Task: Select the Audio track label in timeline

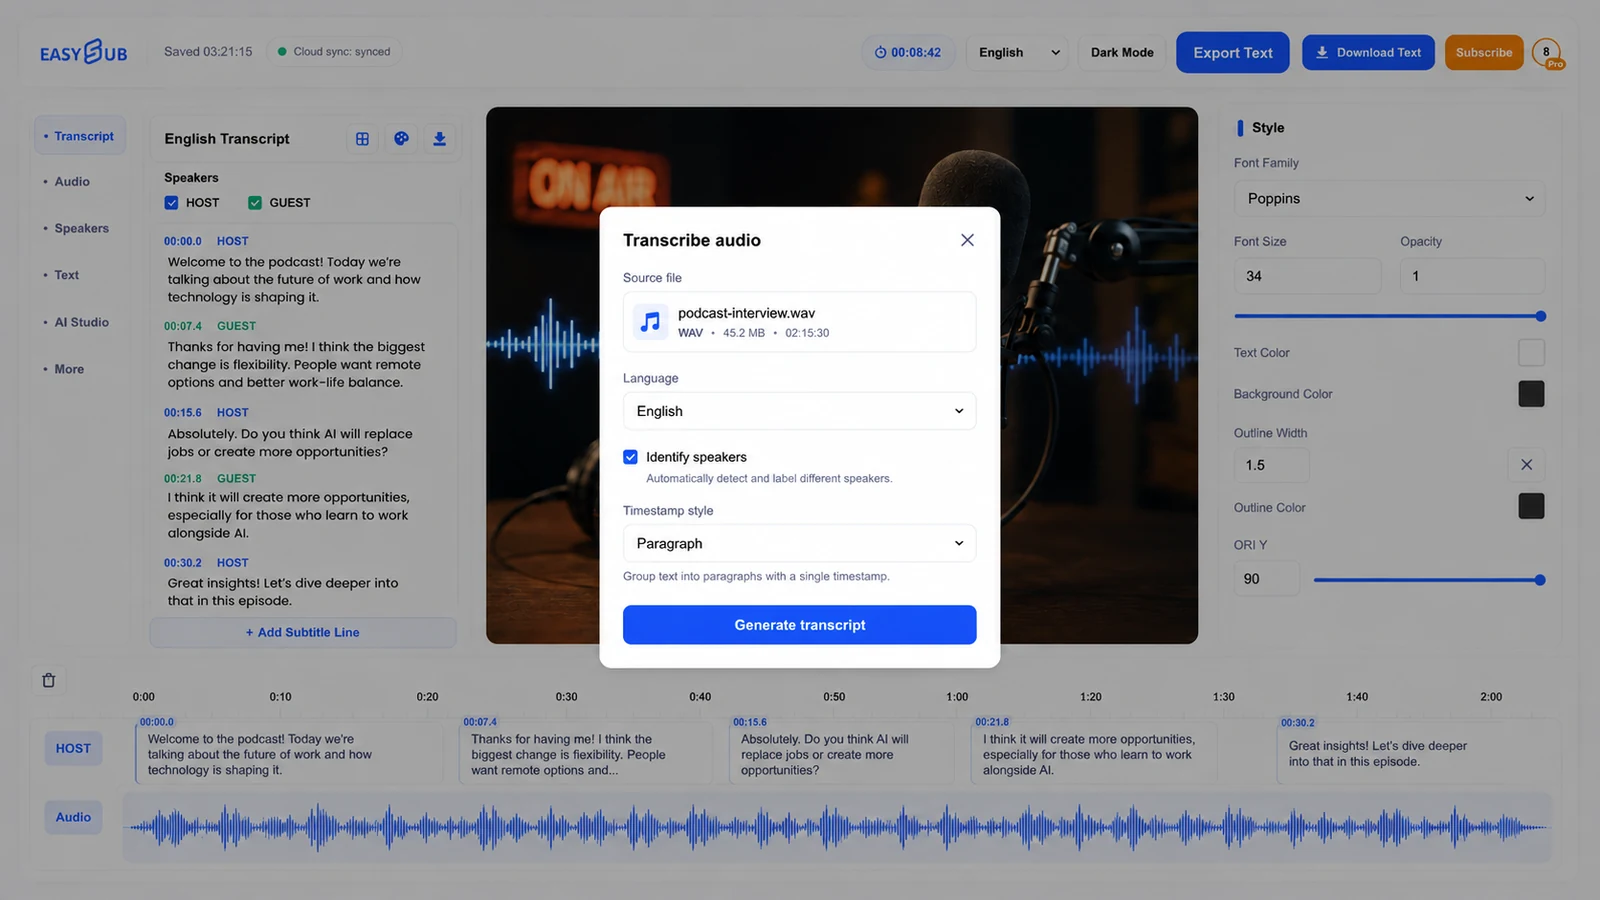Action: click(73, 817)
